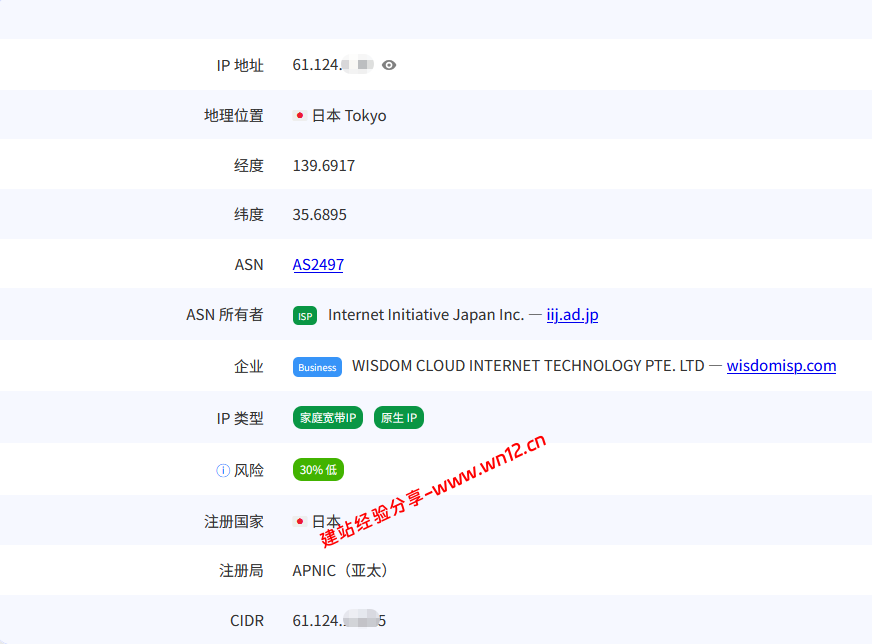Click the 风险 label text
Screen dimensions: 872x644
[x=249, y=470]
